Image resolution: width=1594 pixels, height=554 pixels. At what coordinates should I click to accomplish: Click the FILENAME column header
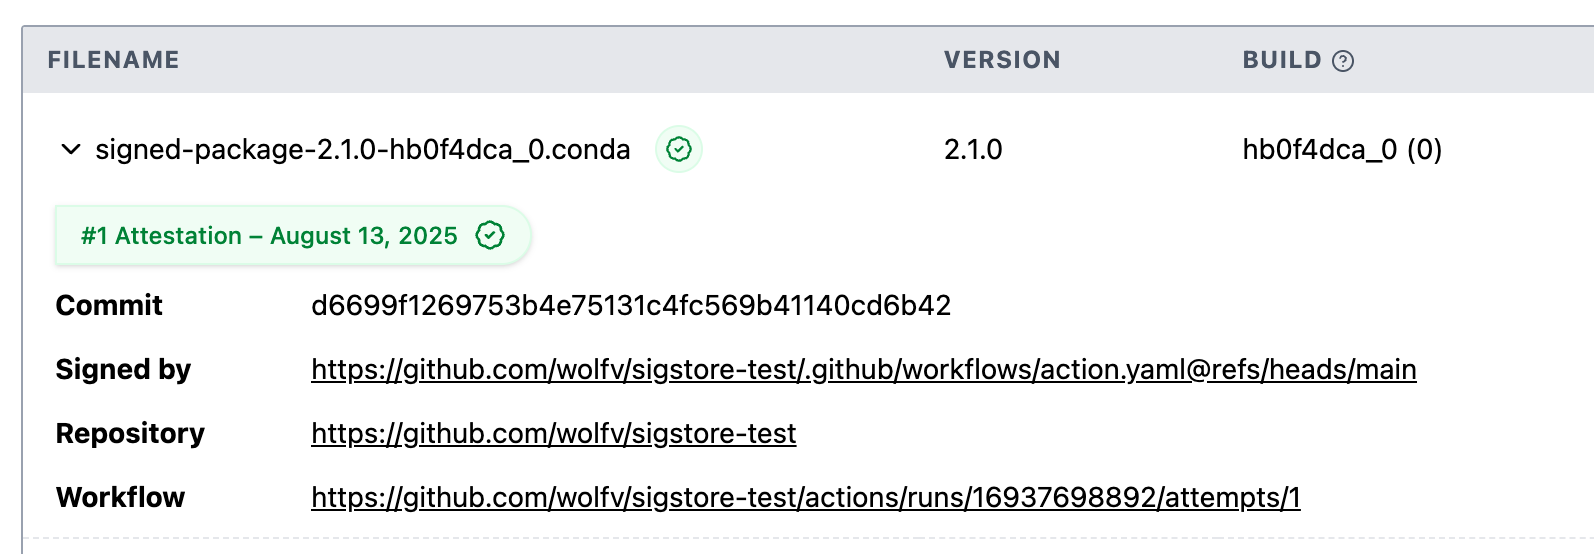(x=113, y=60)
